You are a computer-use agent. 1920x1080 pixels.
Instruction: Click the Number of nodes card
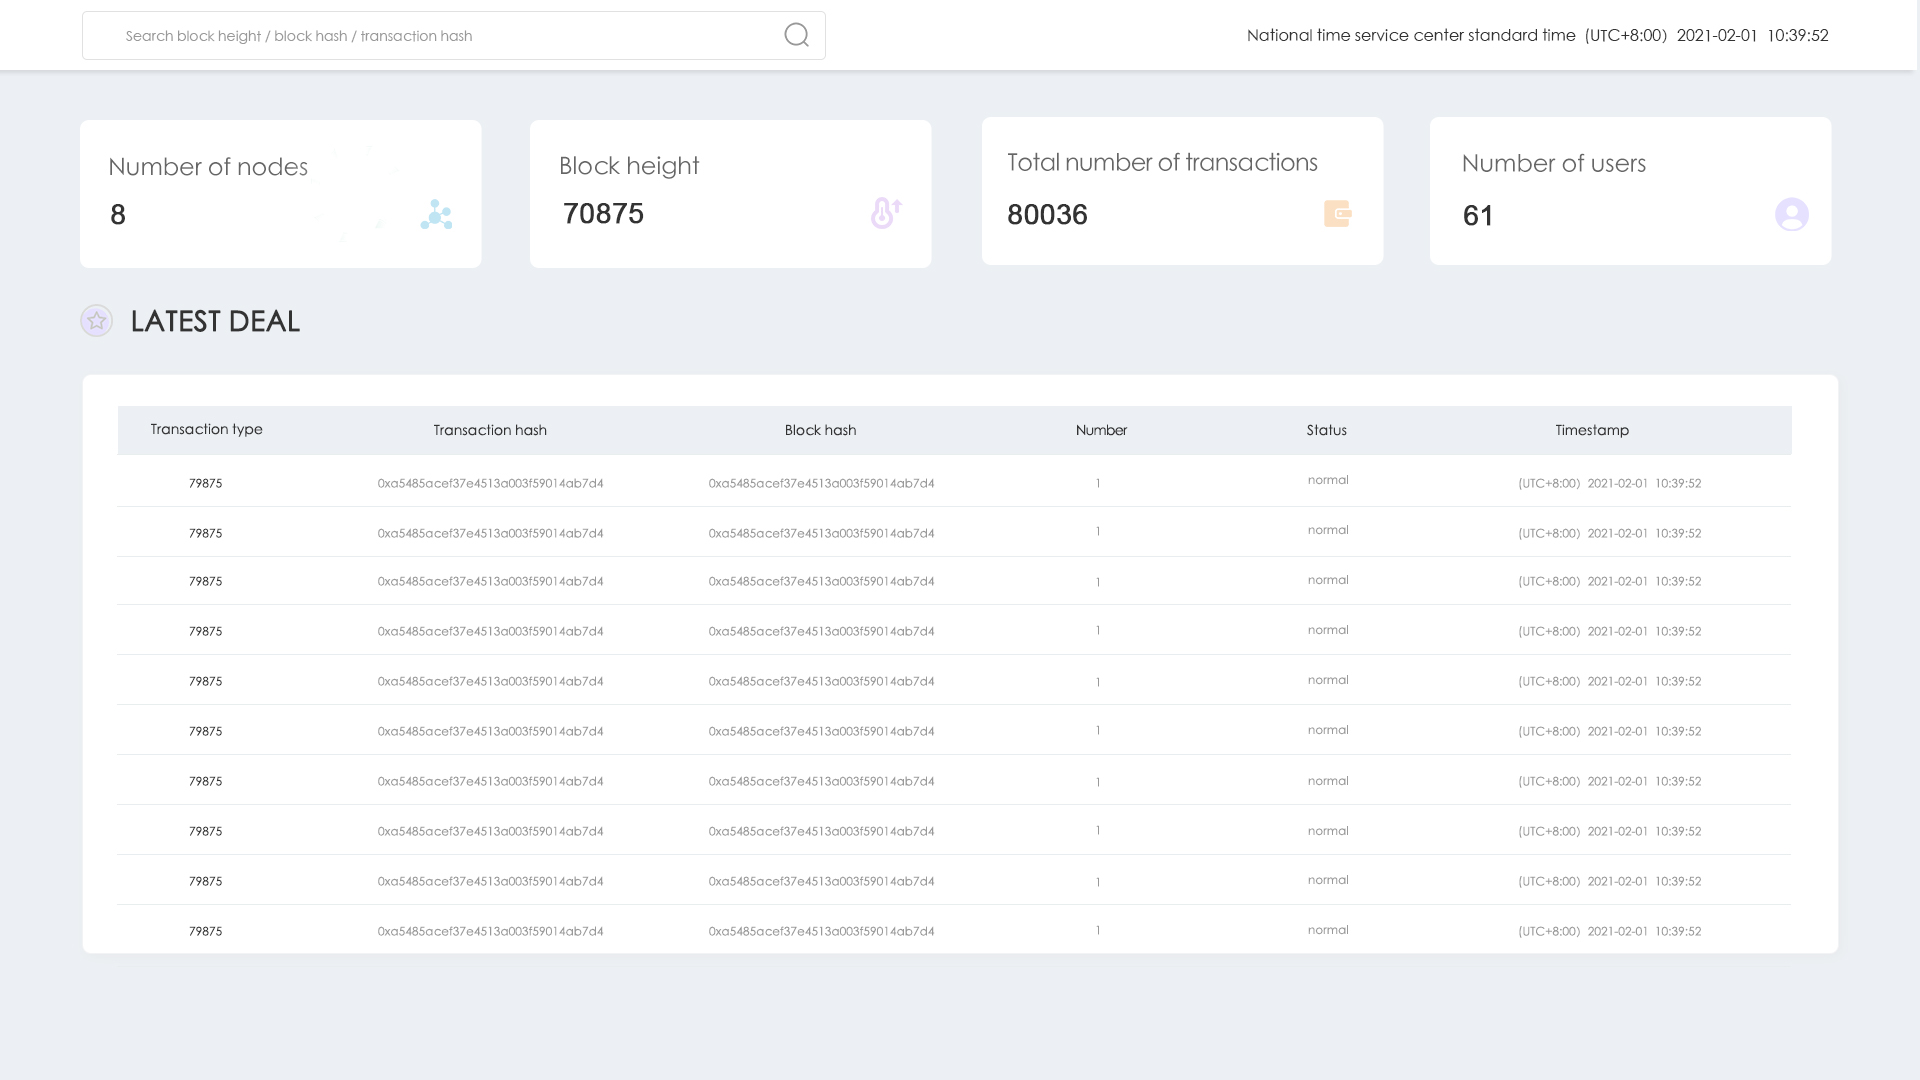(280, 193)
